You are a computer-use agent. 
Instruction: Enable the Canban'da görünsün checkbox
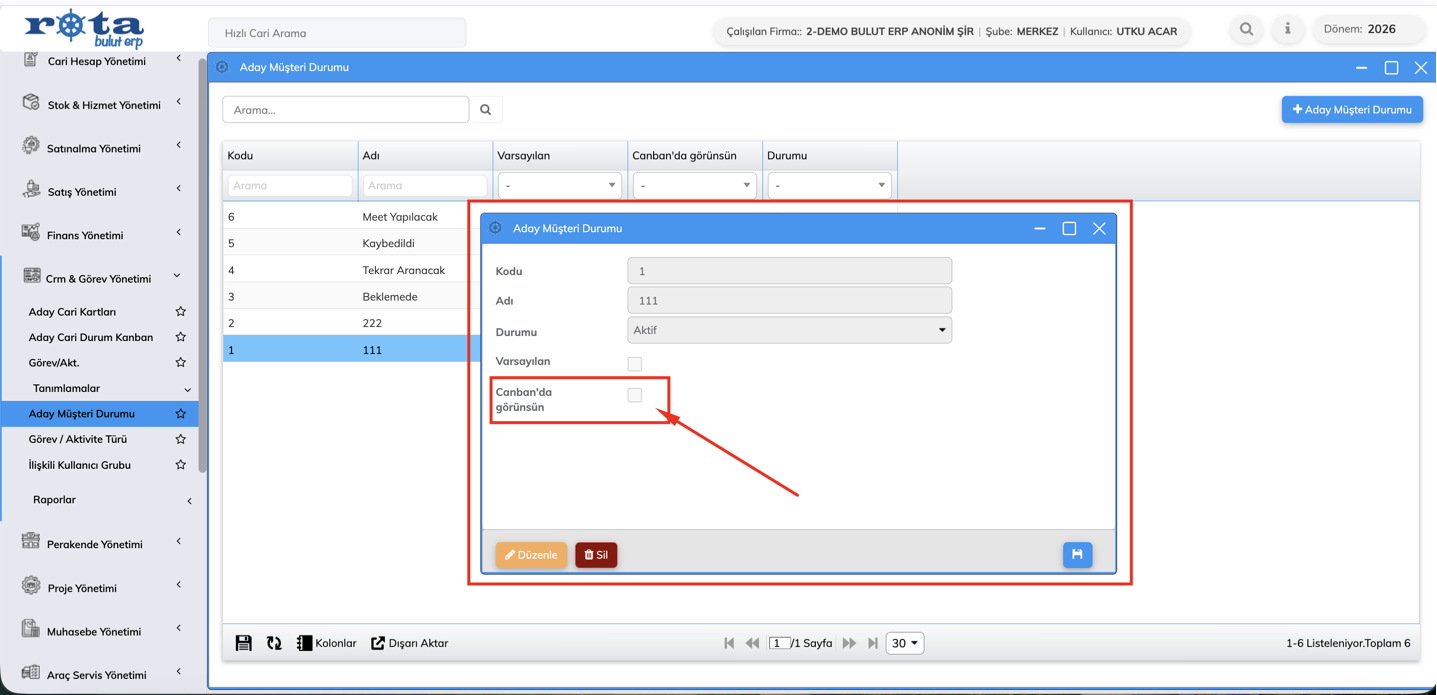click(x=635, y=395)
